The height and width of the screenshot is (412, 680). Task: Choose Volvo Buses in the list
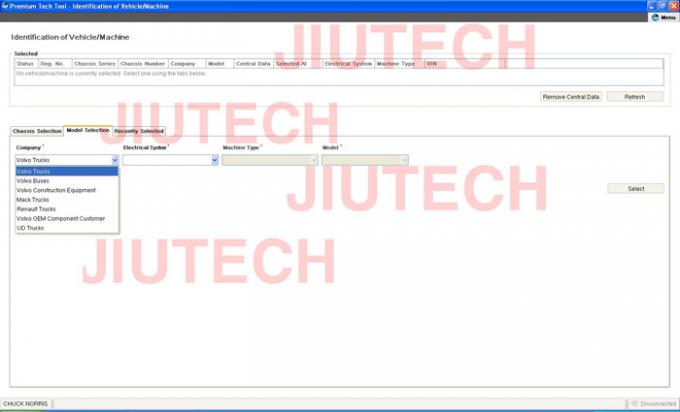67,181
